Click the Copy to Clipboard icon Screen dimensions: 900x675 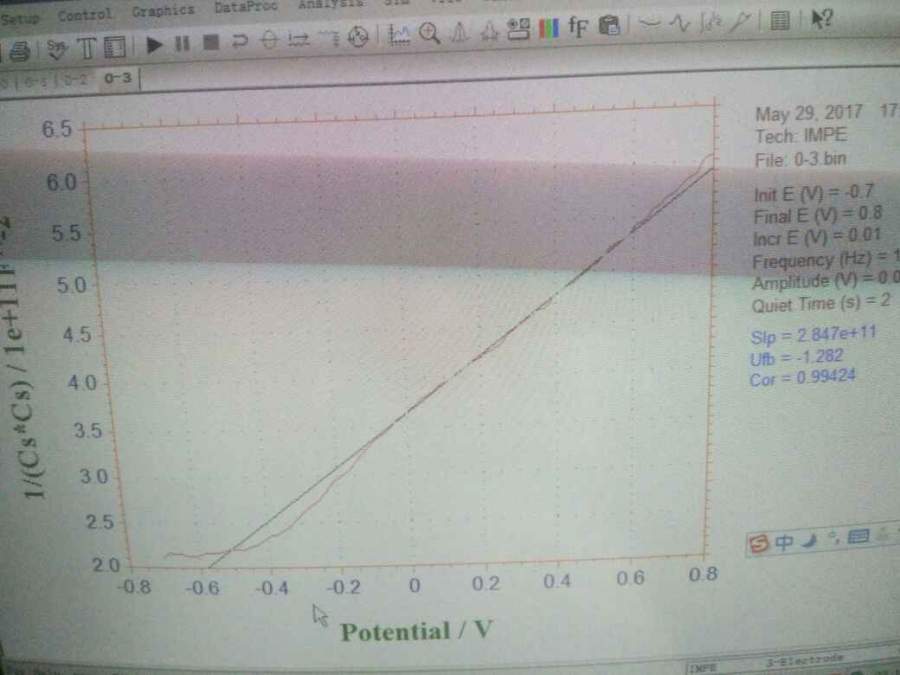tap(609, 25)
